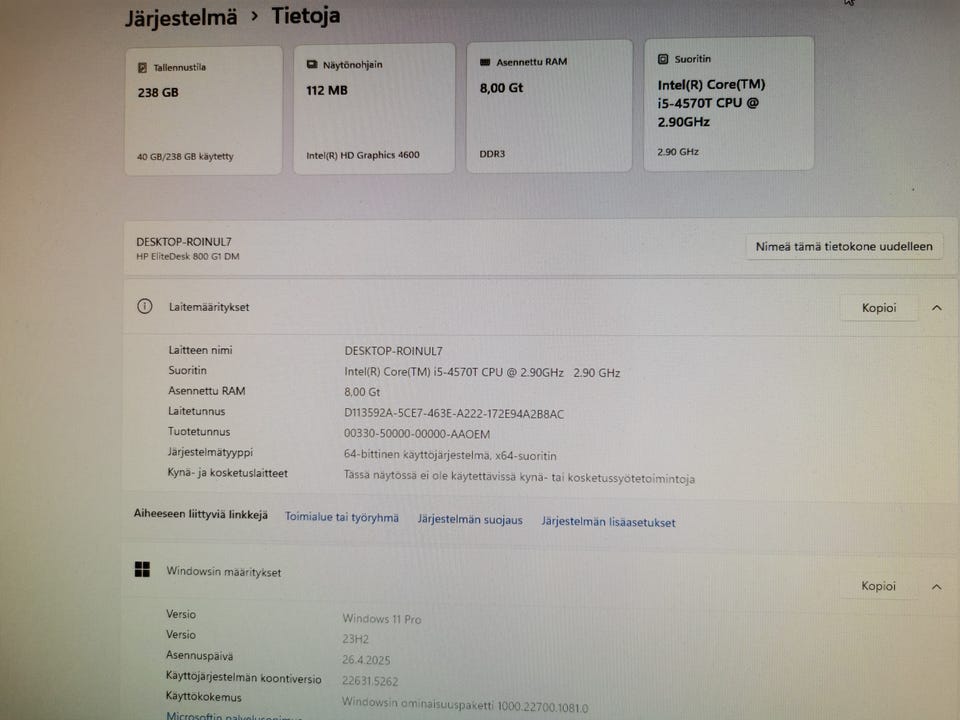Viewport: 960px width, 720px height.
Task: Open the Näytönohjain 112 MB card
Action: (374, 108)
